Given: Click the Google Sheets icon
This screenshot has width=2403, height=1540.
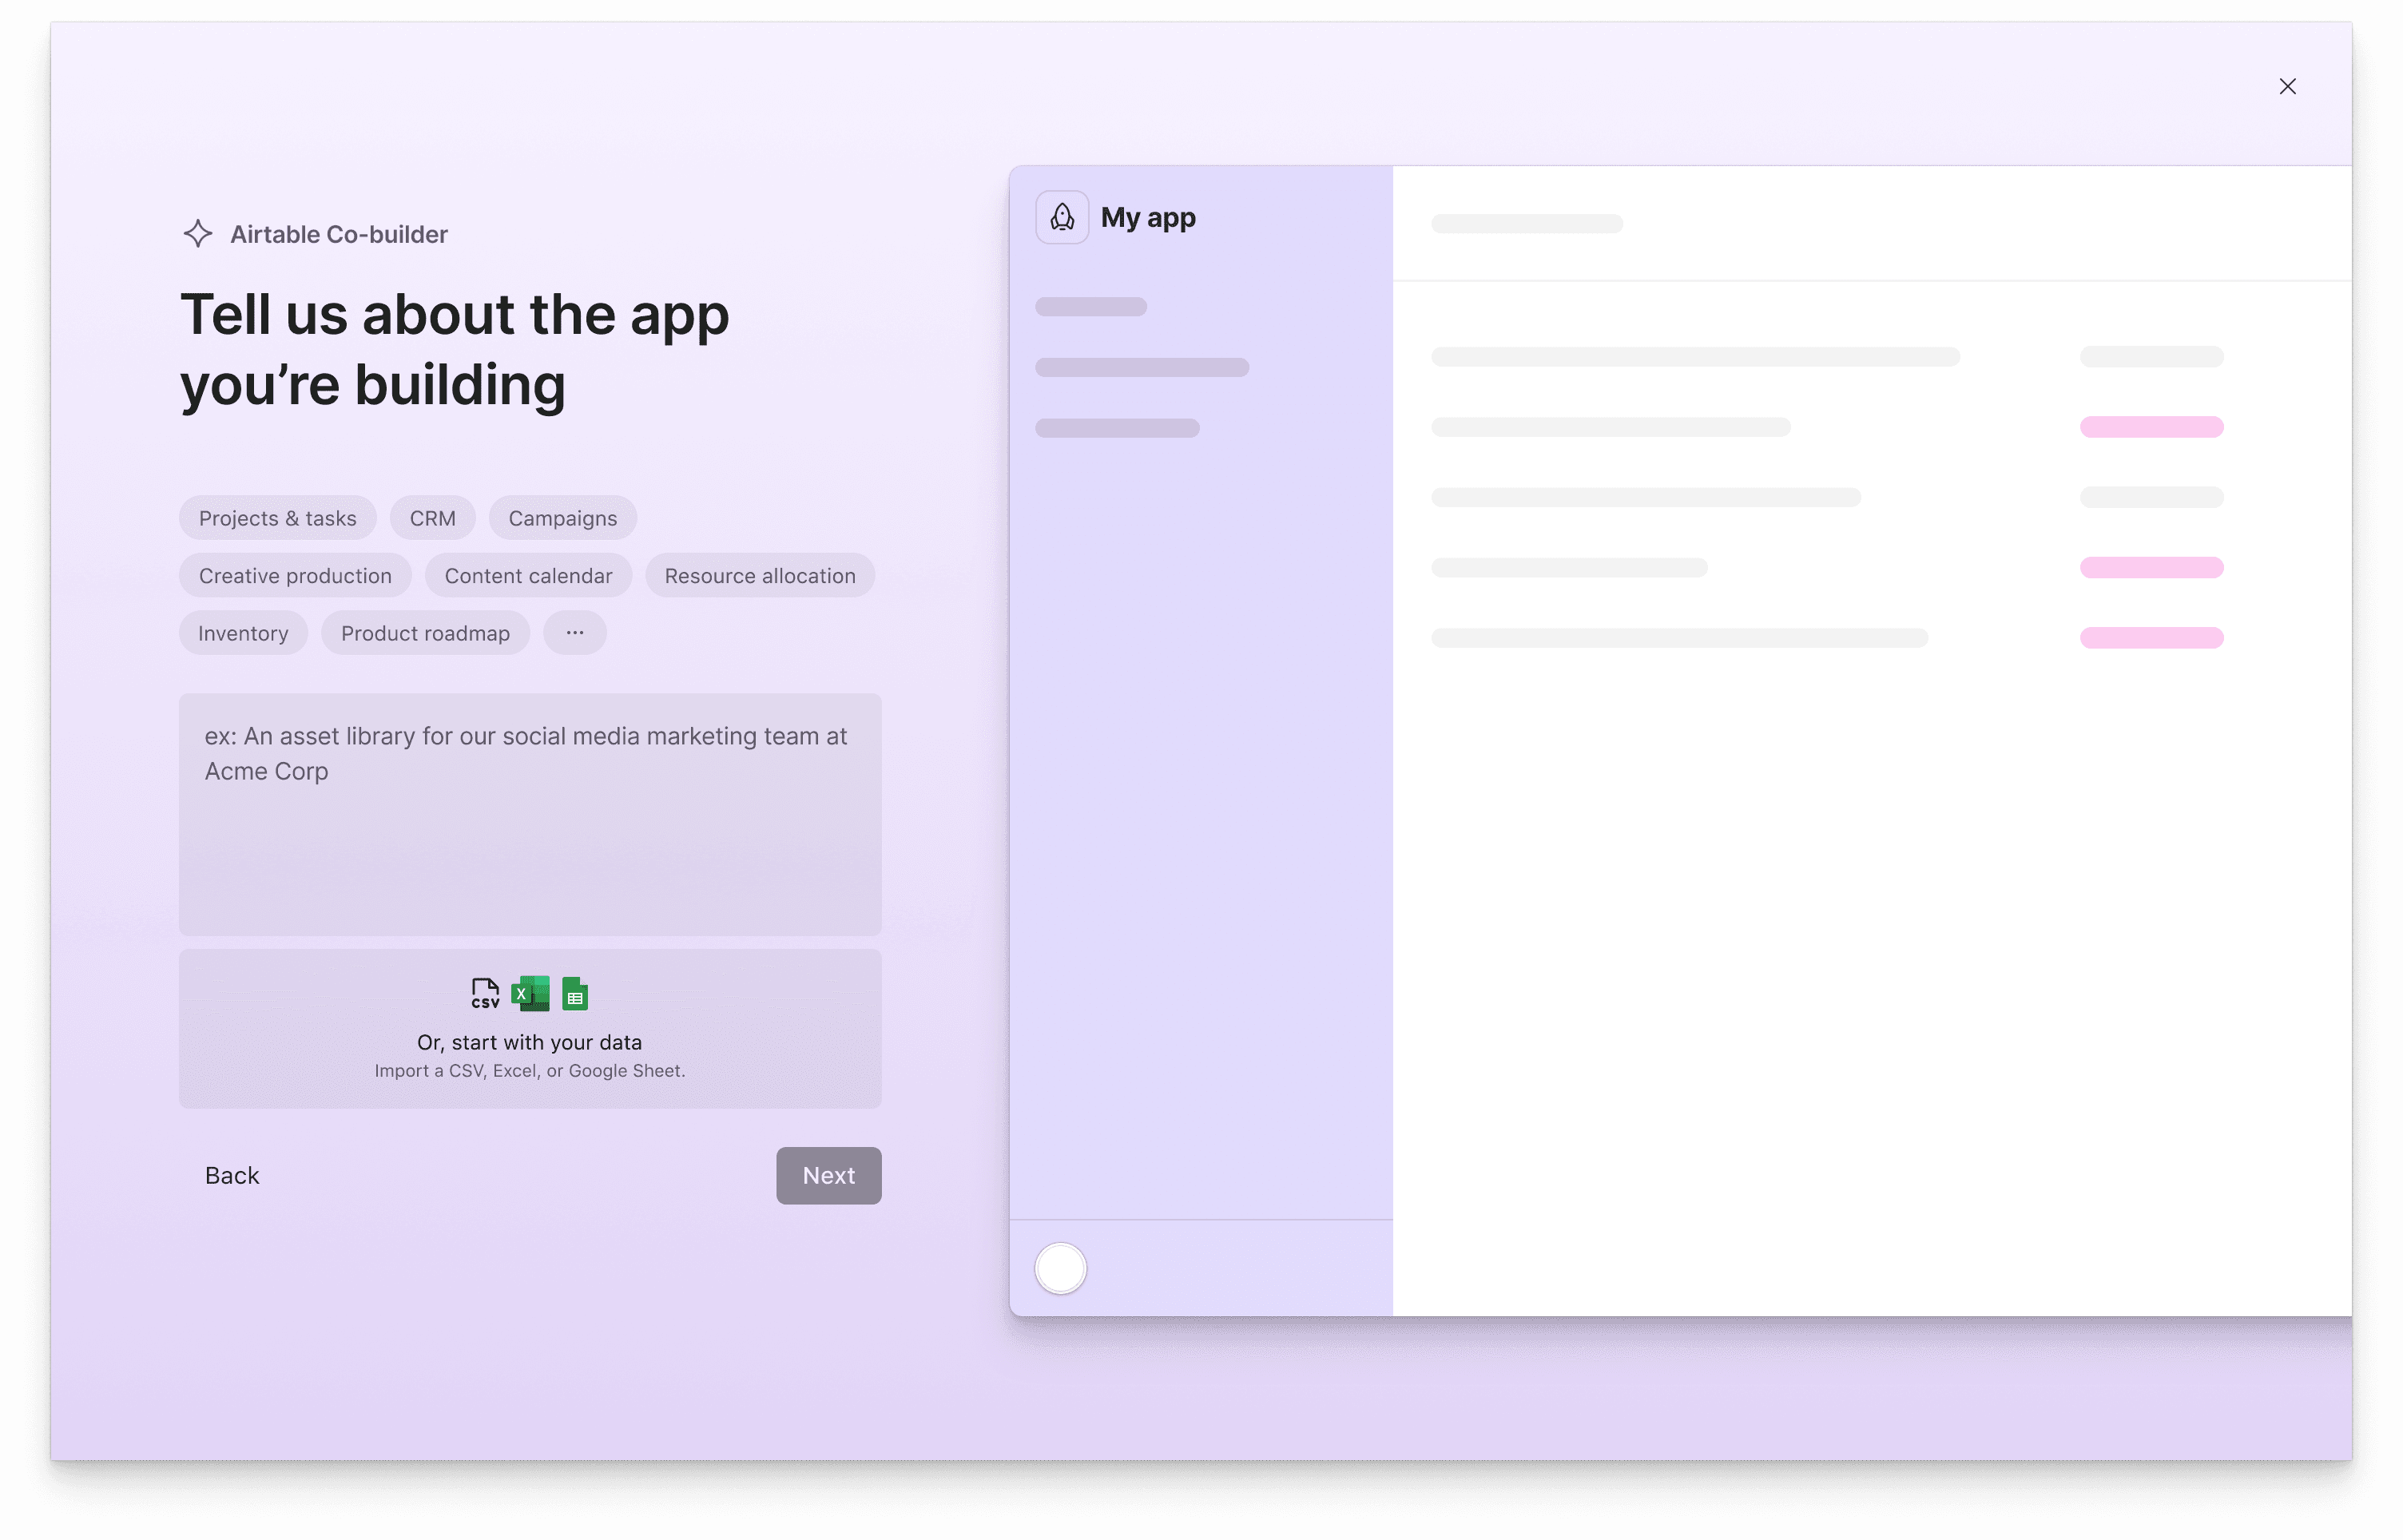Looking at the screenshot, I should point(575,993).
